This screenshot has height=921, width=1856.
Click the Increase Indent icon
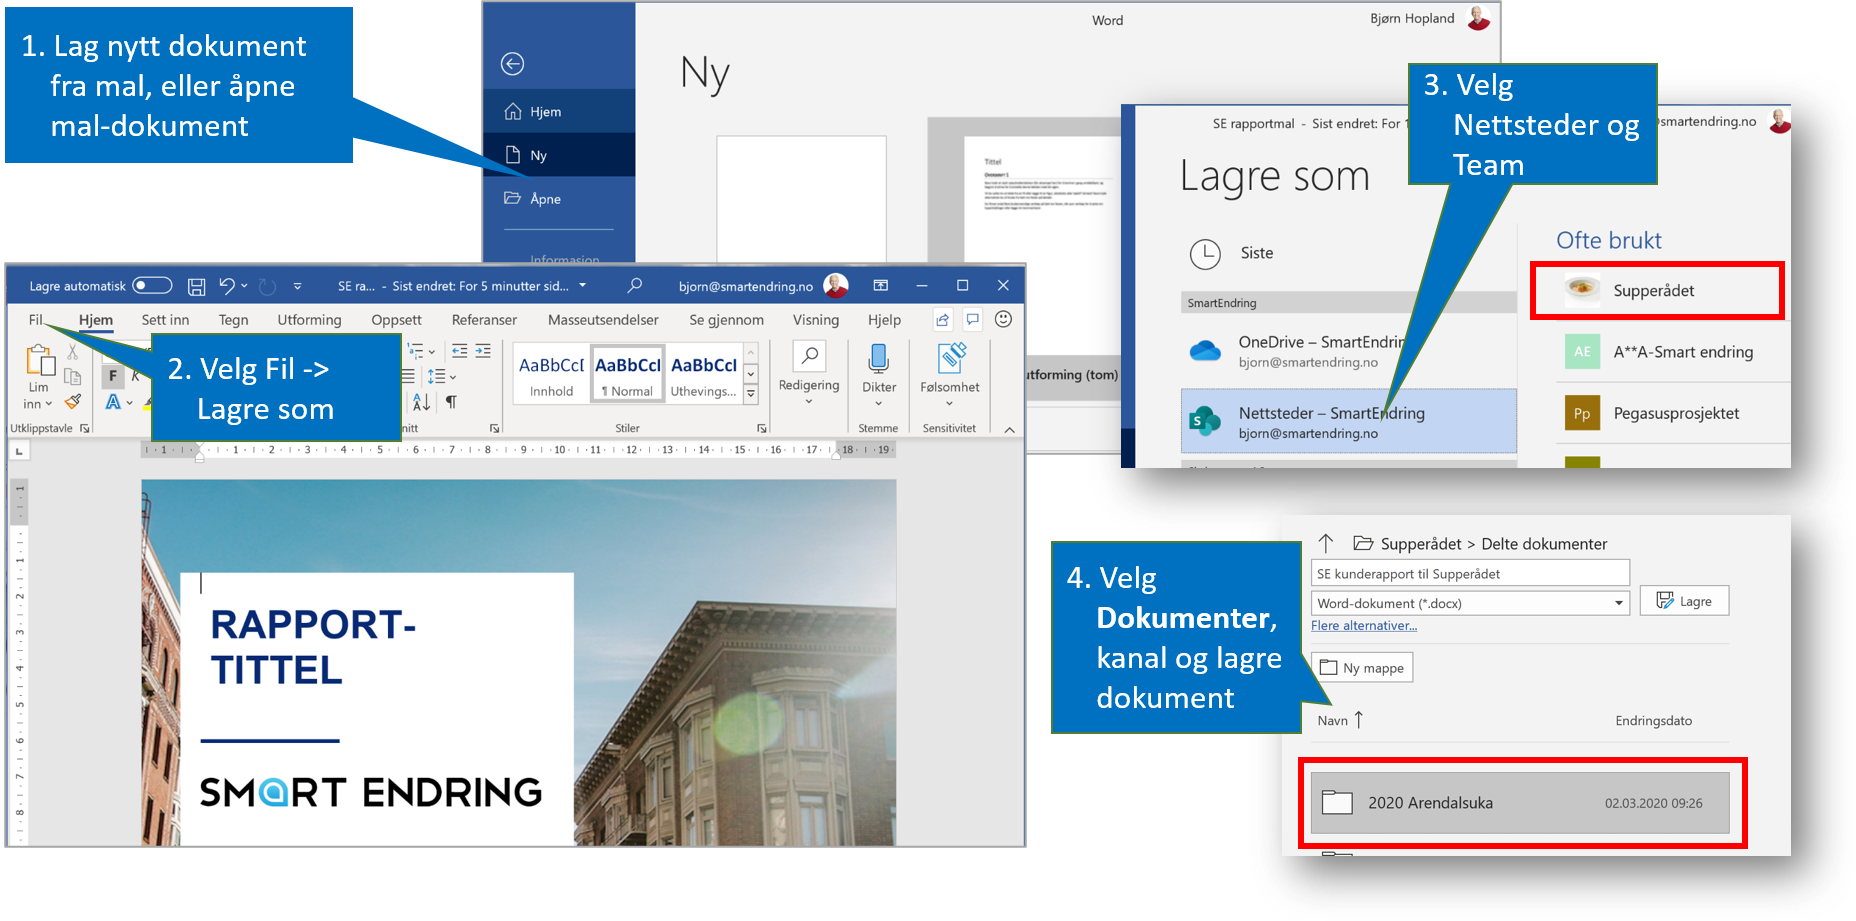[483, 351]
